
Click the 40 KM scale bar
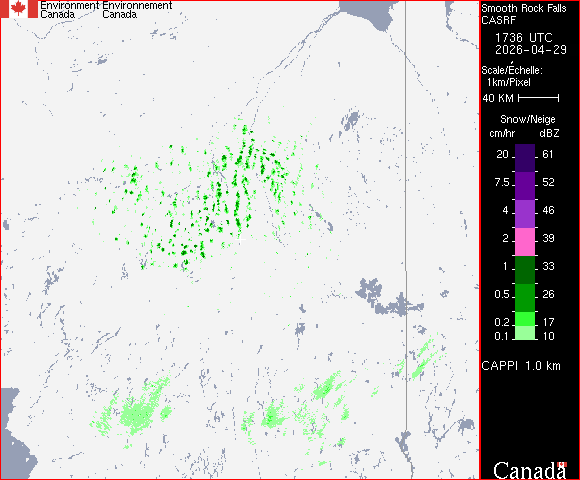(x=539, y=98)
